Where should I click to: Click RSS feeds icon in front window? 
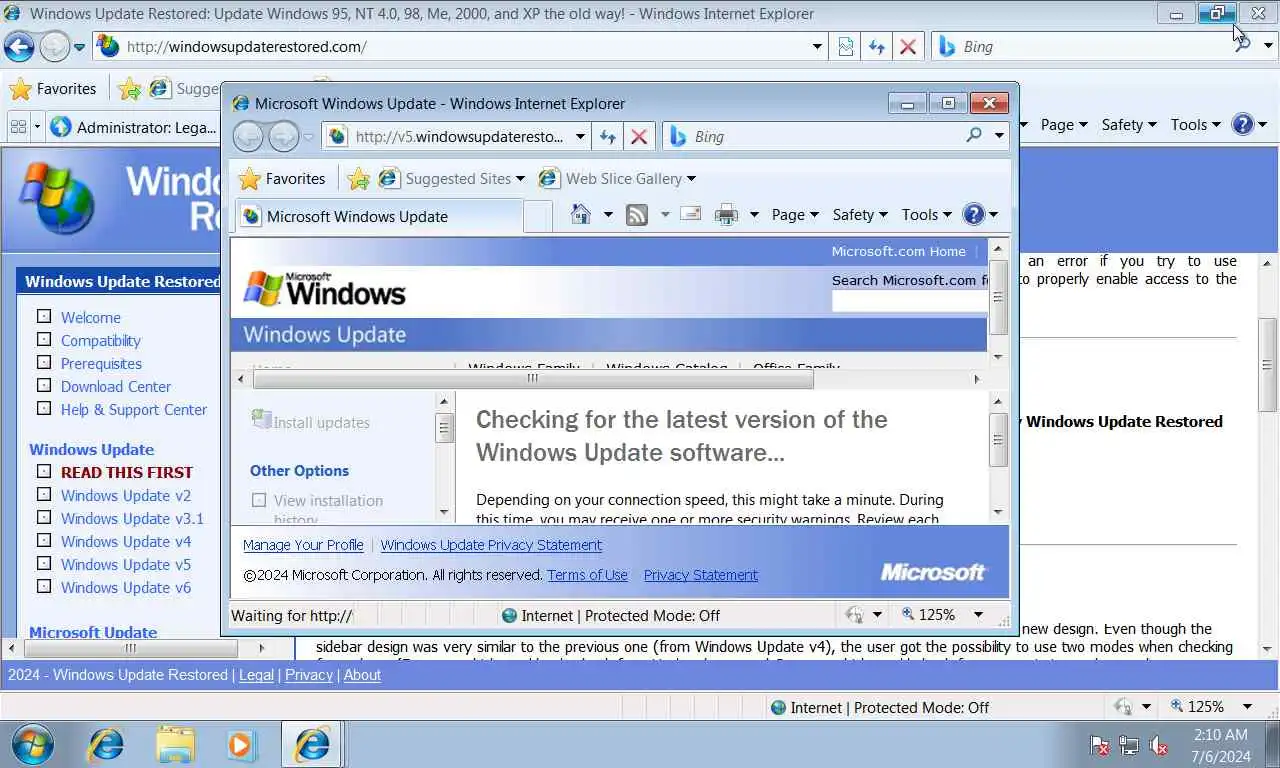637,214
